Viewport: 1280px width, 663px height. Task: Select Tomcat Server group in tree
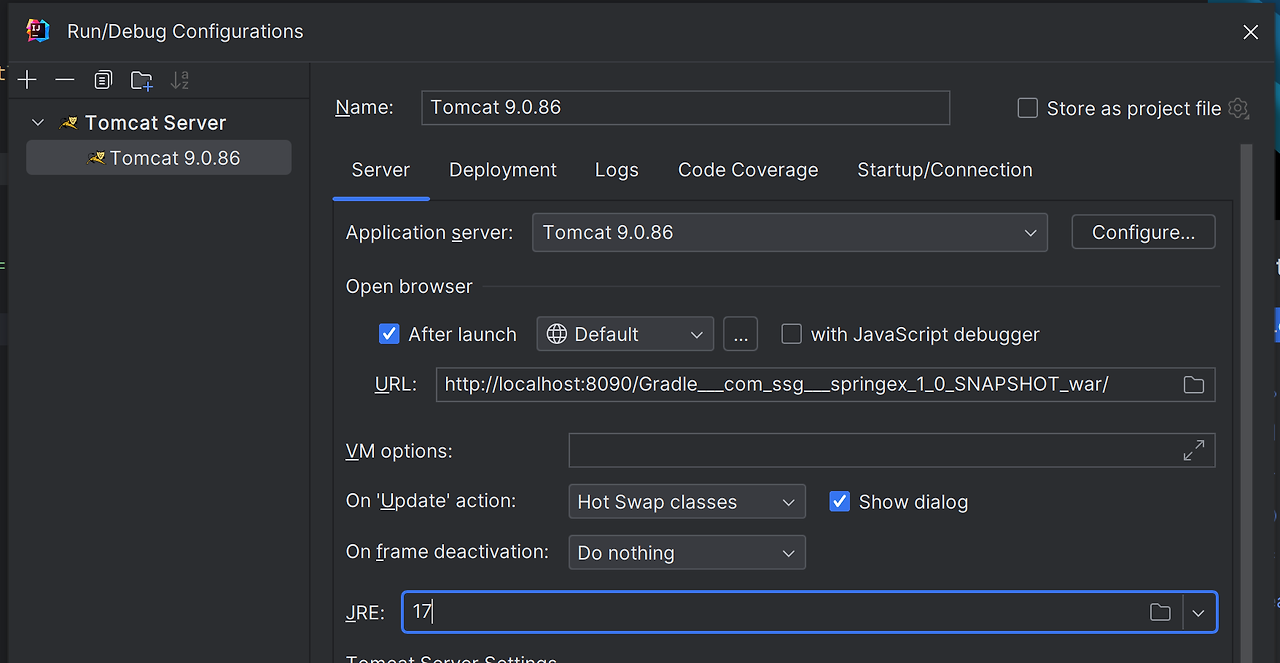click(155, 123)
